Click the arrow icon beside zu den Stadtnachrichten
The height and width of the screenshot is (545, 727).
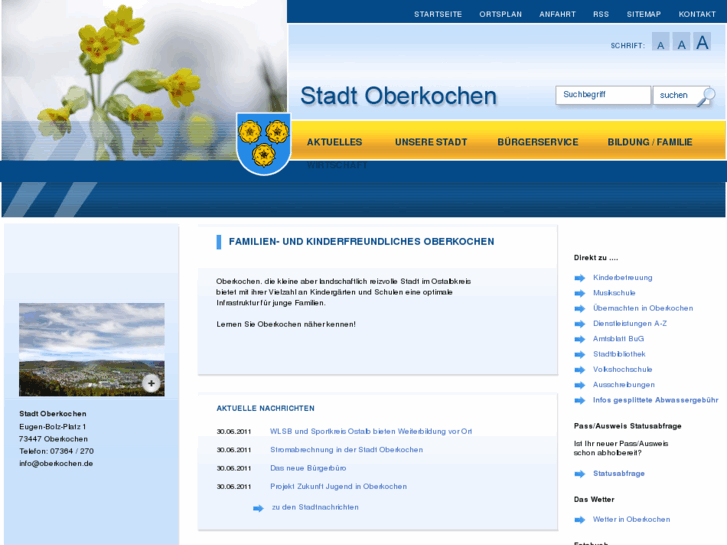click(258, 508)
